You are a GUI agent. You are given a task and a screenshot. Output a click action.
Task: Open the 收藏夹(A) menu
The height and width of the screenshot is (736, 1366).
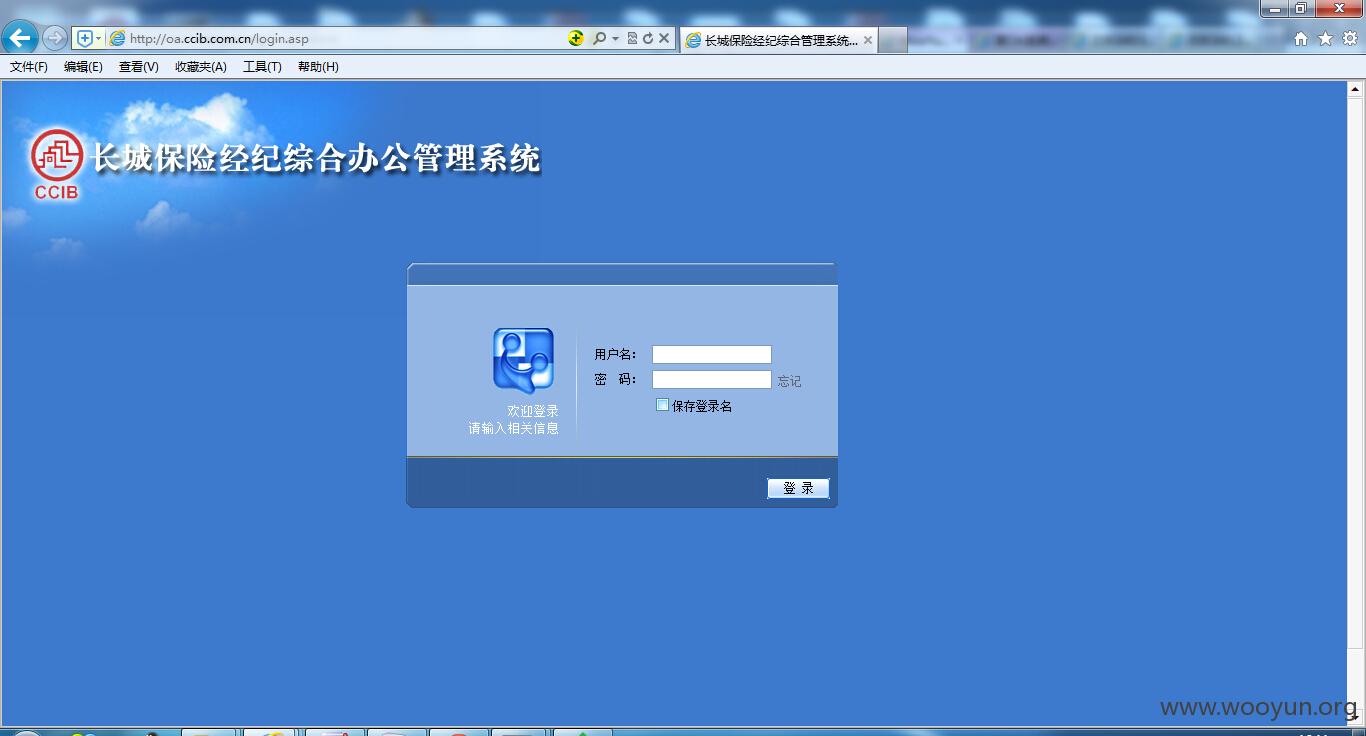200,67
